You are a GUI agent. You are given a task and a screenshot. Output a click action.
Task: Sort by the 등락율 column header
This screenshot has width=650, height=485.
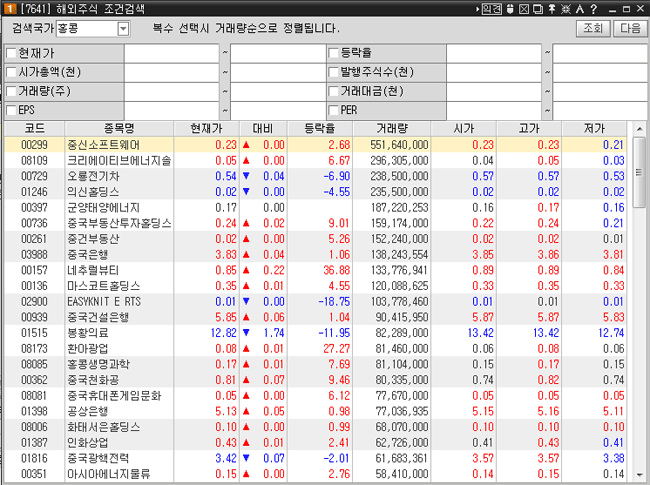point(320,129)
